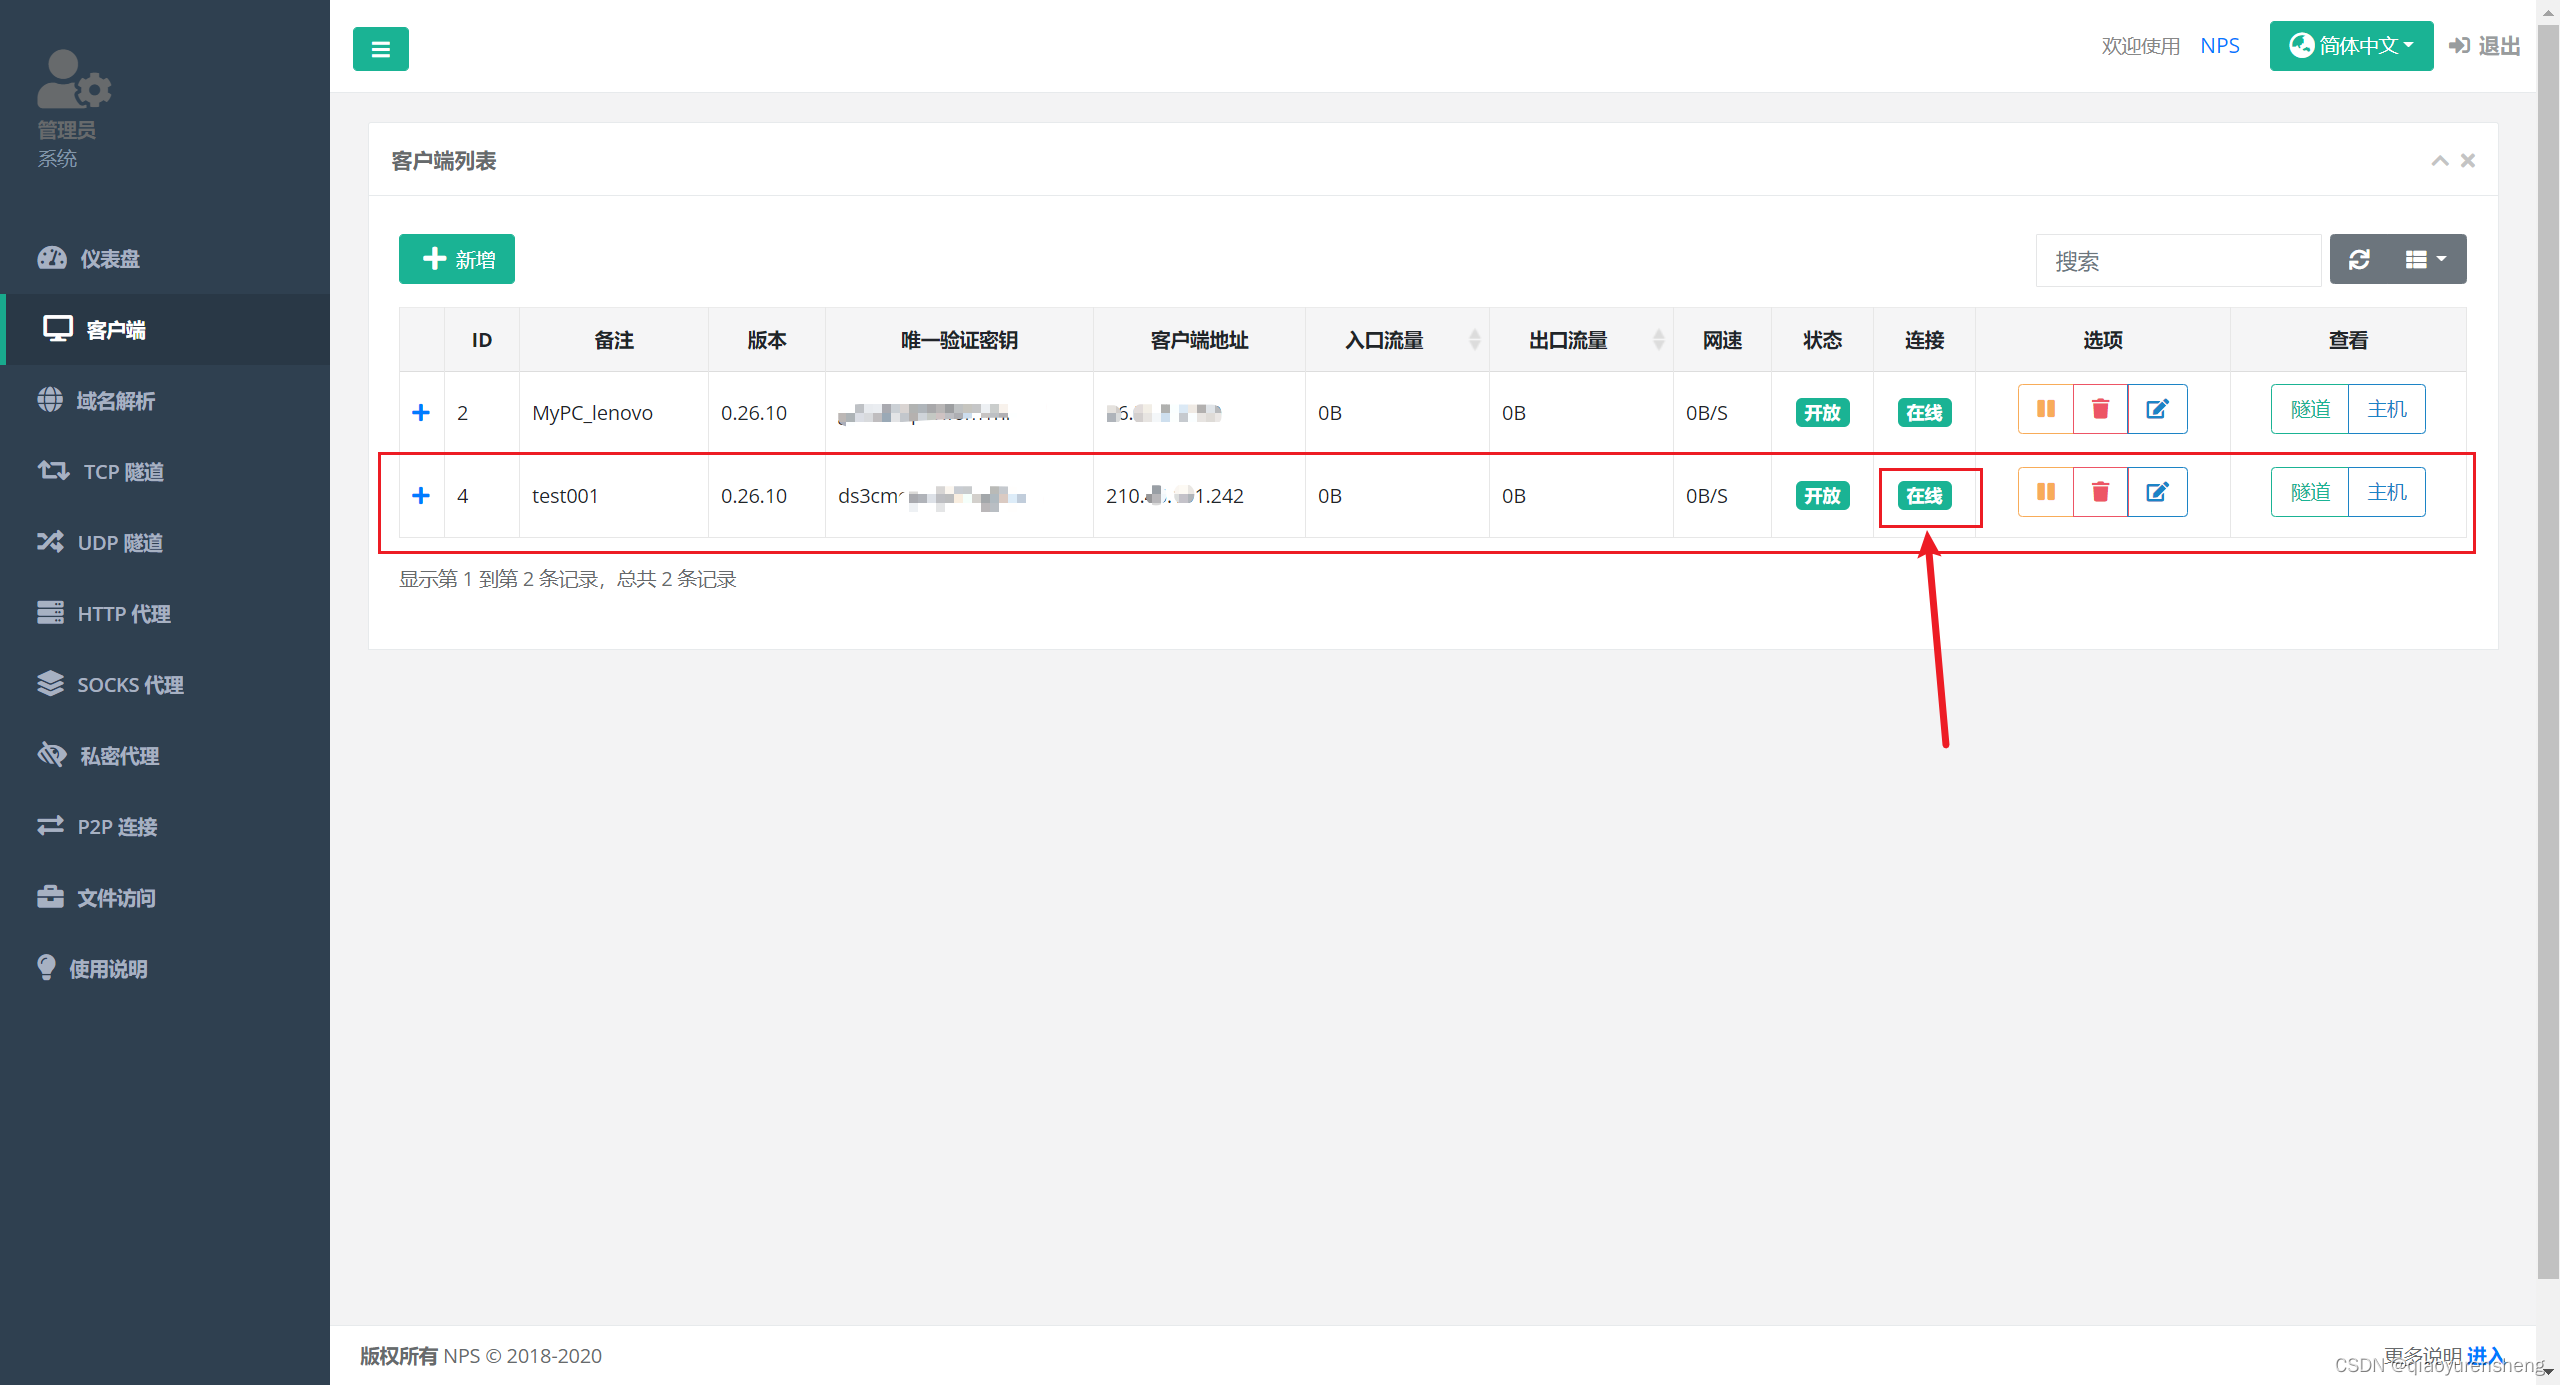Screen dimensions: 2560x1385
Task: Edit the MyPC_lenovo client via pencil icon
Action: click(2157, 409)
